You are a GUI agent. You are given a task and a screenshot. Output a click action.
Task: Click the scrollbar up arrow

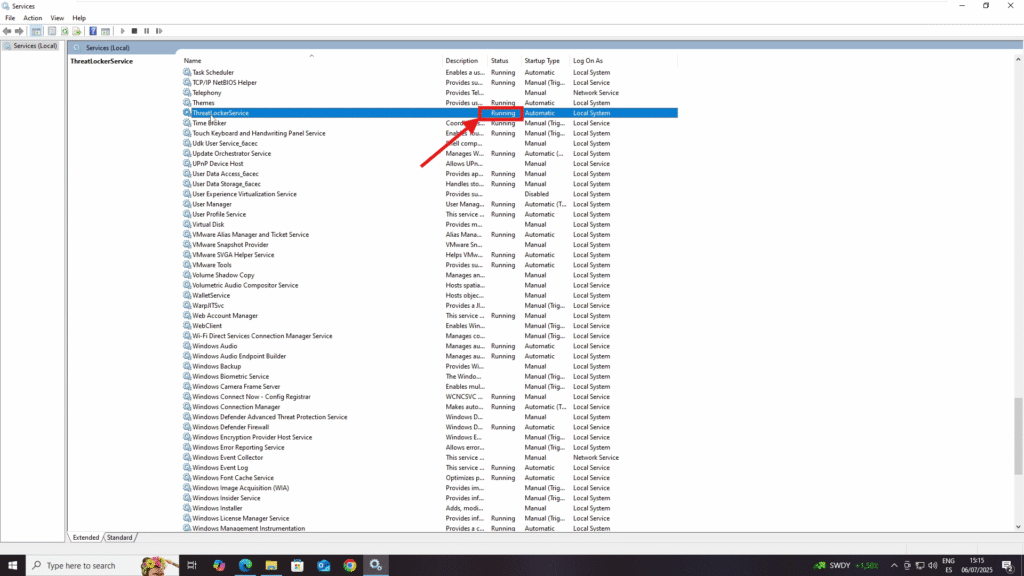pyautogui.click(x=1018, y=59)
